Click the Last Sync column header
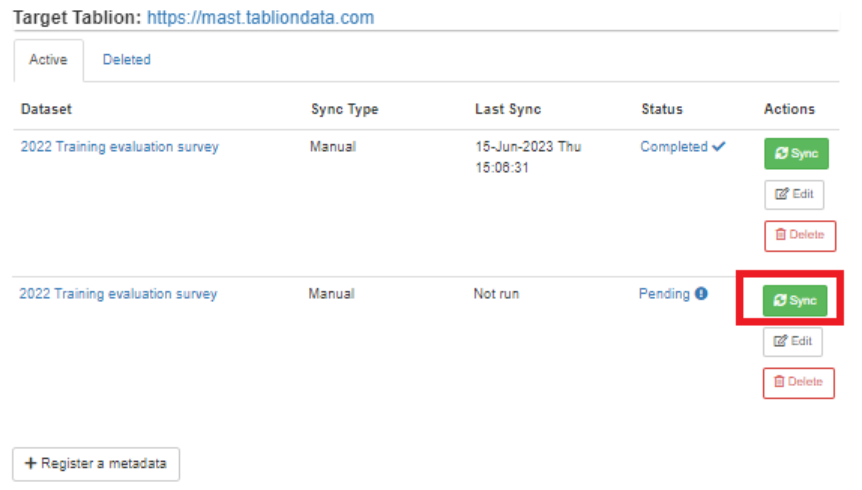This screenshot has width=862, height=490. coord(507,109)
